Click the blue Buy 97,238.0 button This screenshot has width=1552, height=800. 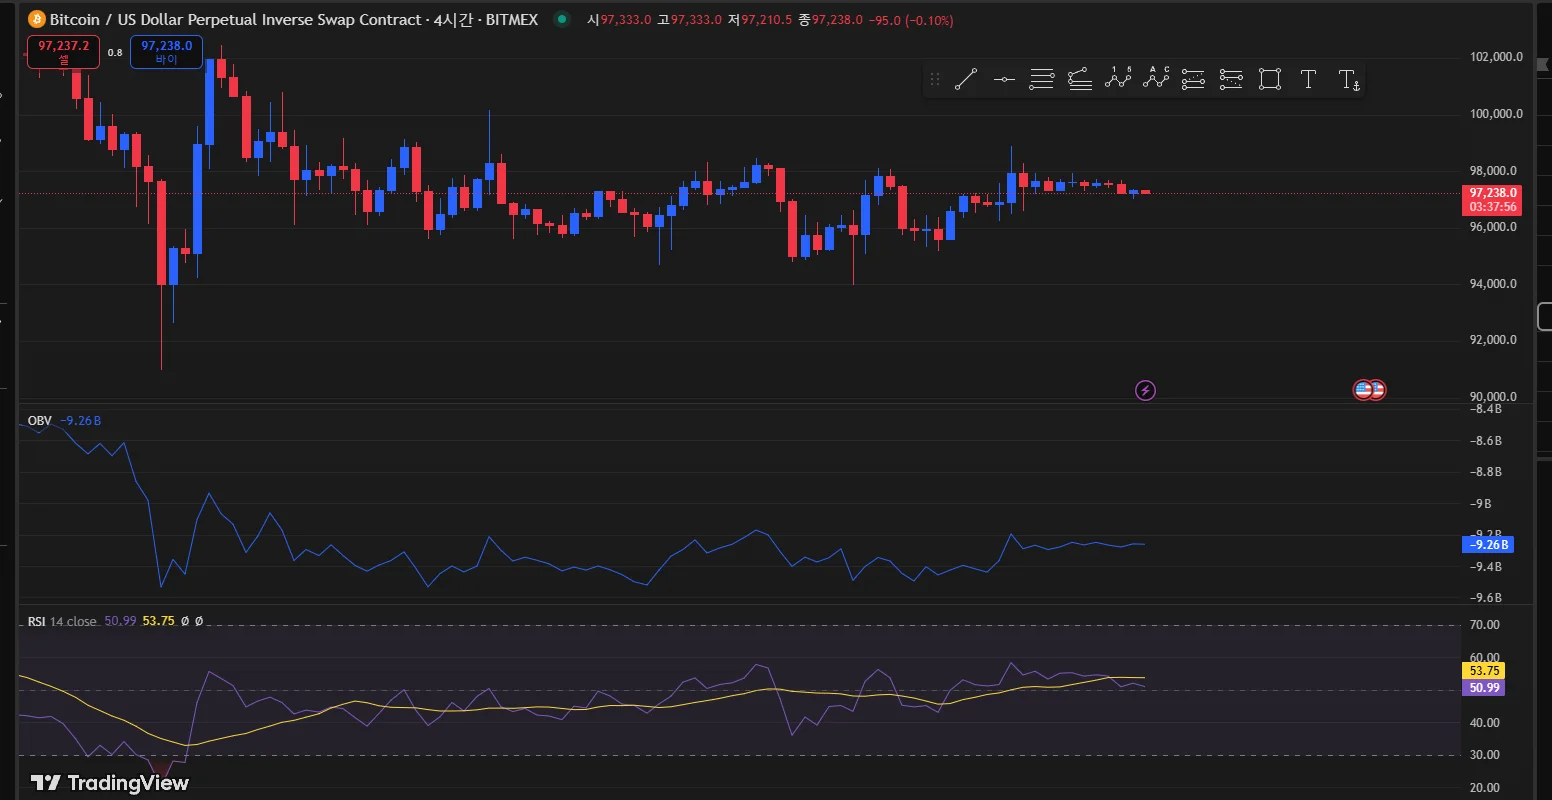(166, 52)
